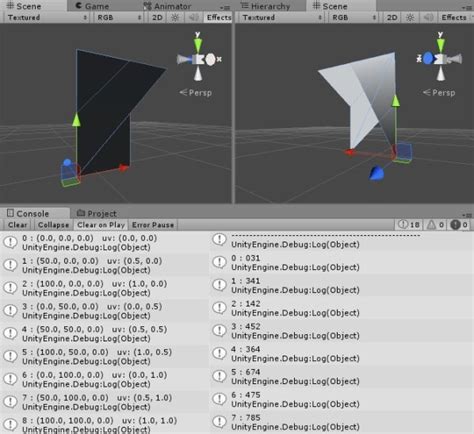Click green Y axis cone on left gizmo

(x=198, y=45)
